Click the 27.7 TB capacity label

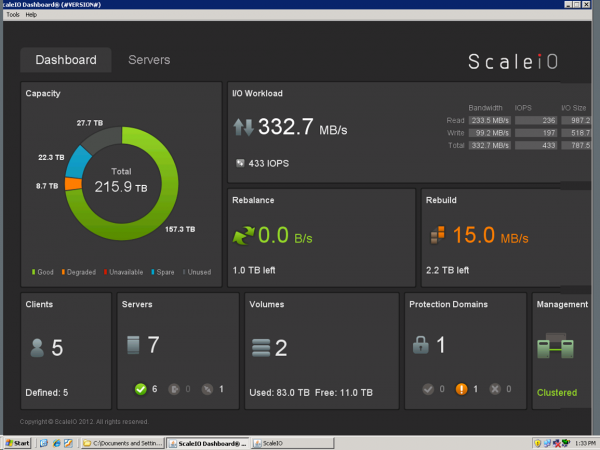[90, 123]
